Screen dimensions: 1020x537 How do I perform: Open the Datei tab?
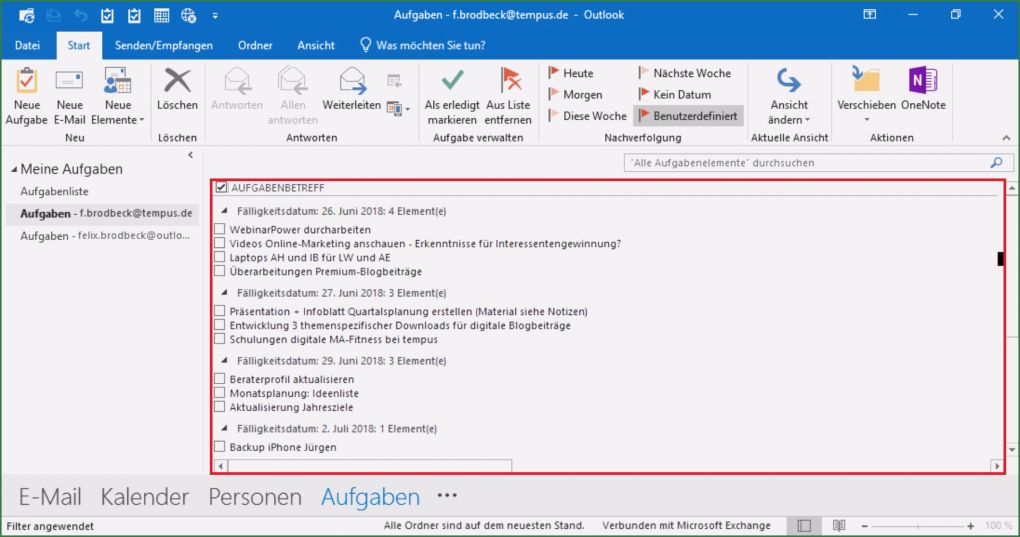click(x=28, y=45)
